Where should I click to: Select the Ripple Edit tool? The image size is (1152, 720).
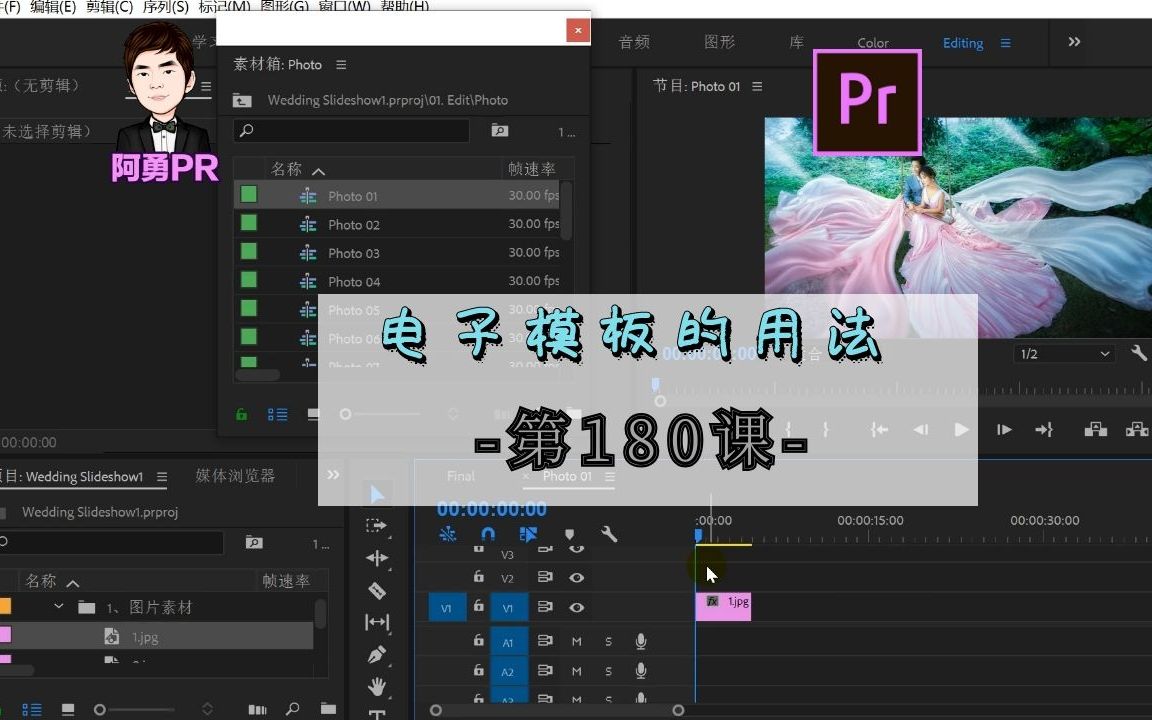tap(377, 558)
